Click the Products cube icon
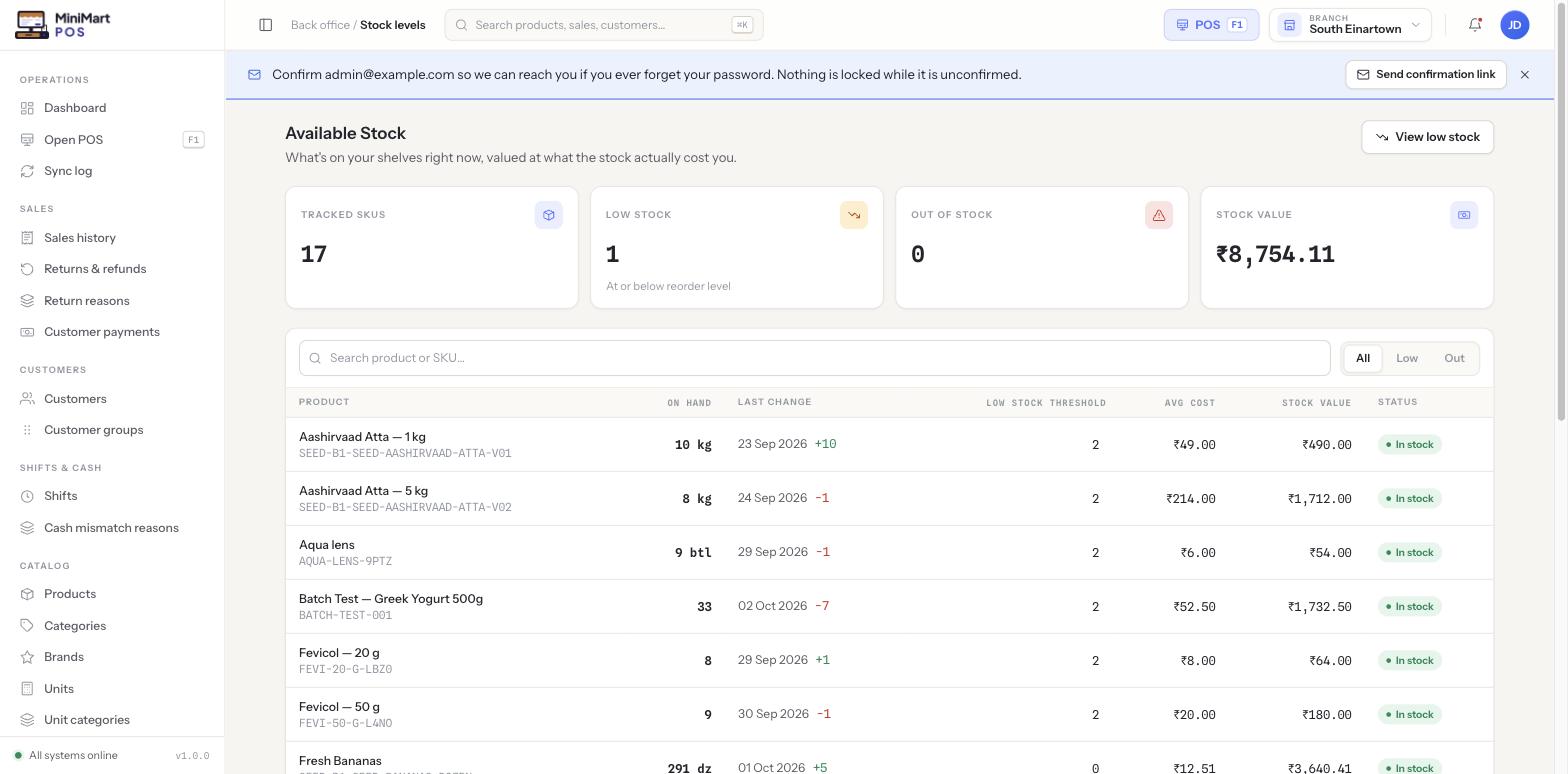This screenshot has width=1568, height=774. tap(27, 594)
